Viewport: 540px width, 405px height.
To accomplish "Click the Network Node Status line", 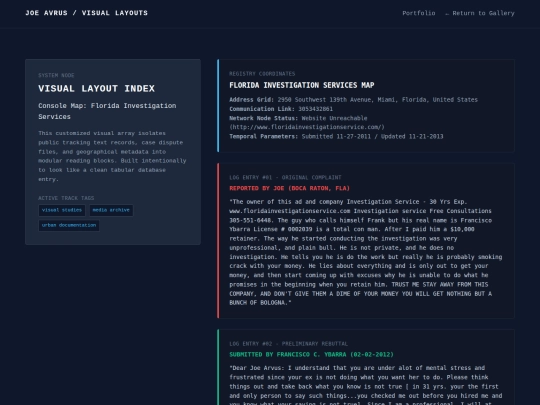I will tap(298, 118).
